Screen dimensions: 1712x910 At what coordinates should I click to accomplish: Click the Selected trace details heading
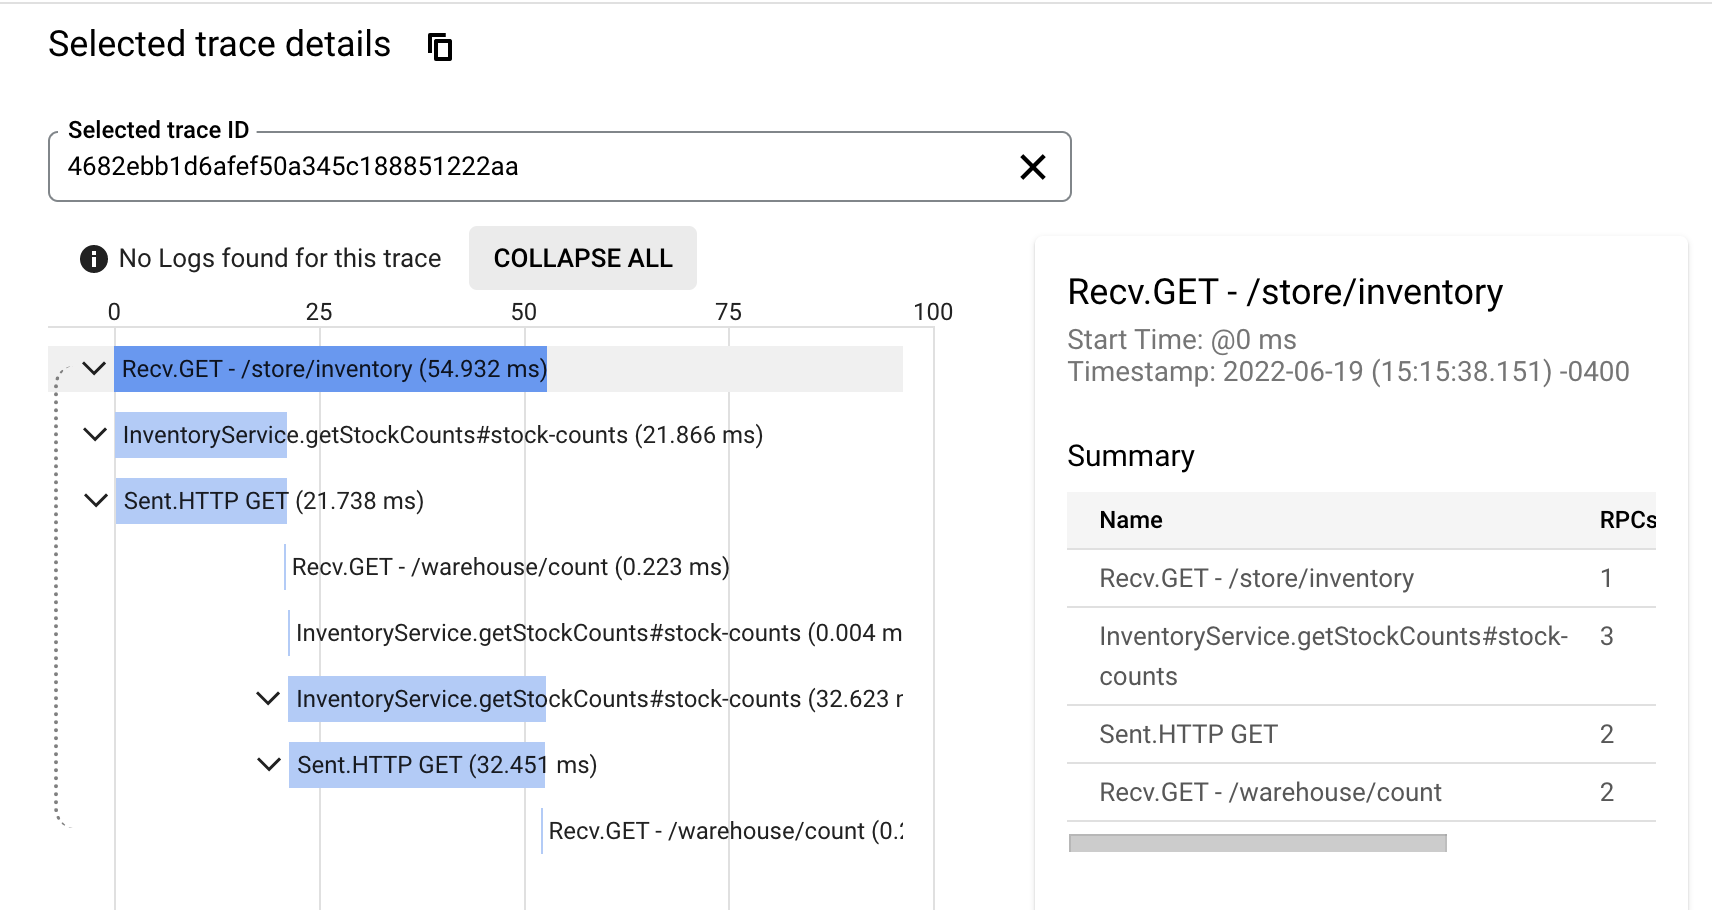(x=220, y=44)
